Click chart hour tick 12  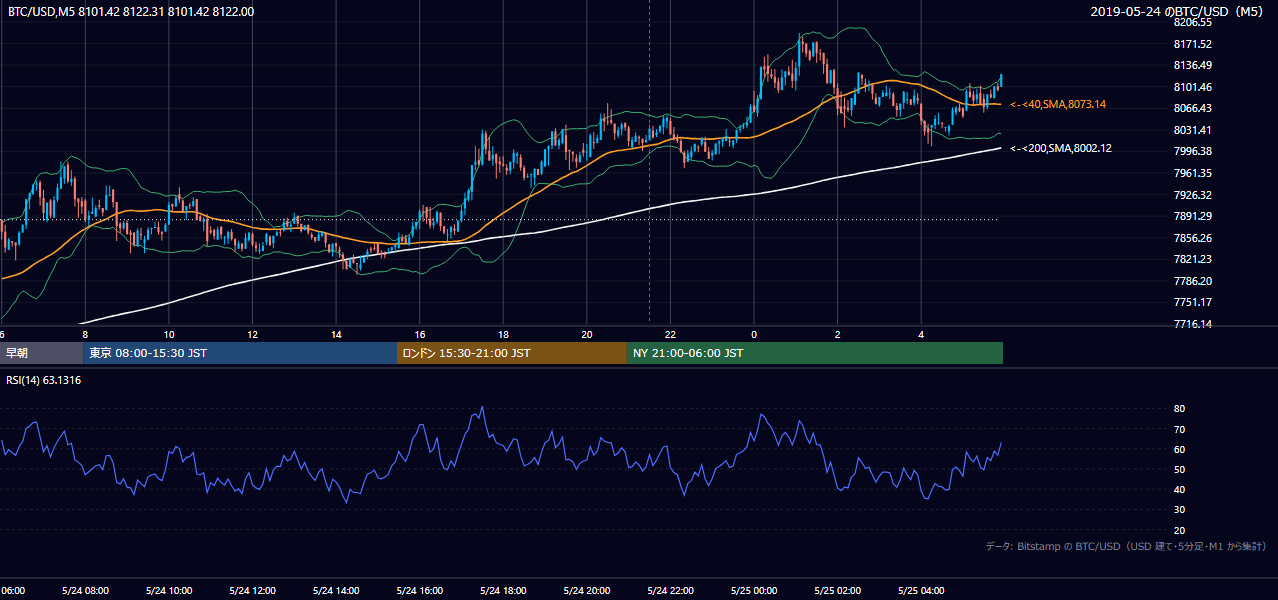252,335
